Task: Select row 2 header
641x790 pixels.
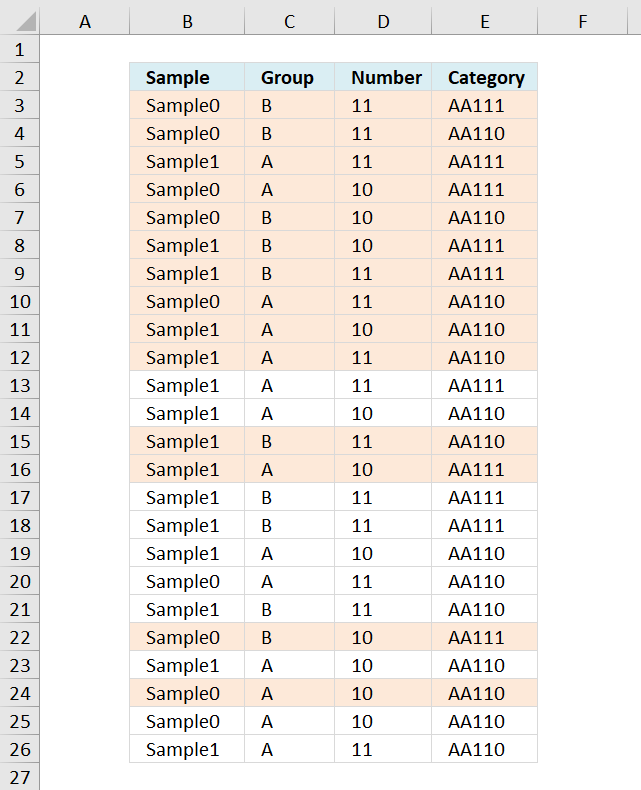Action: pos(20,77)
